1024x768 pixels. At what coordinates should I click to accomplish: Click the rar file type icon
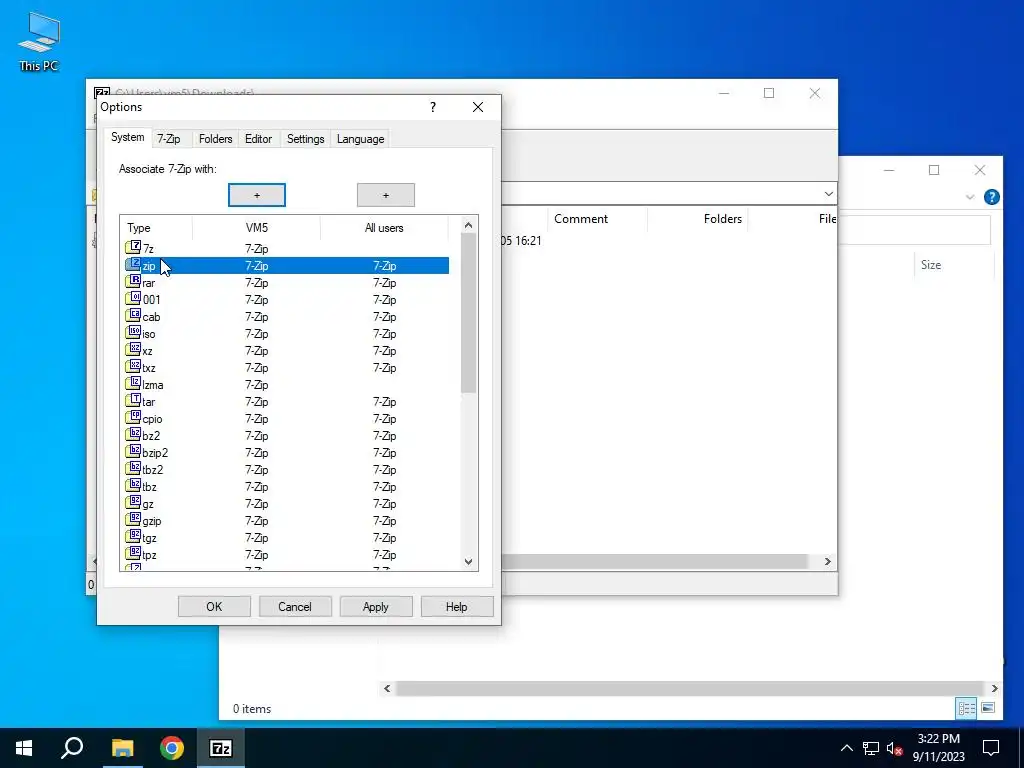133,281
